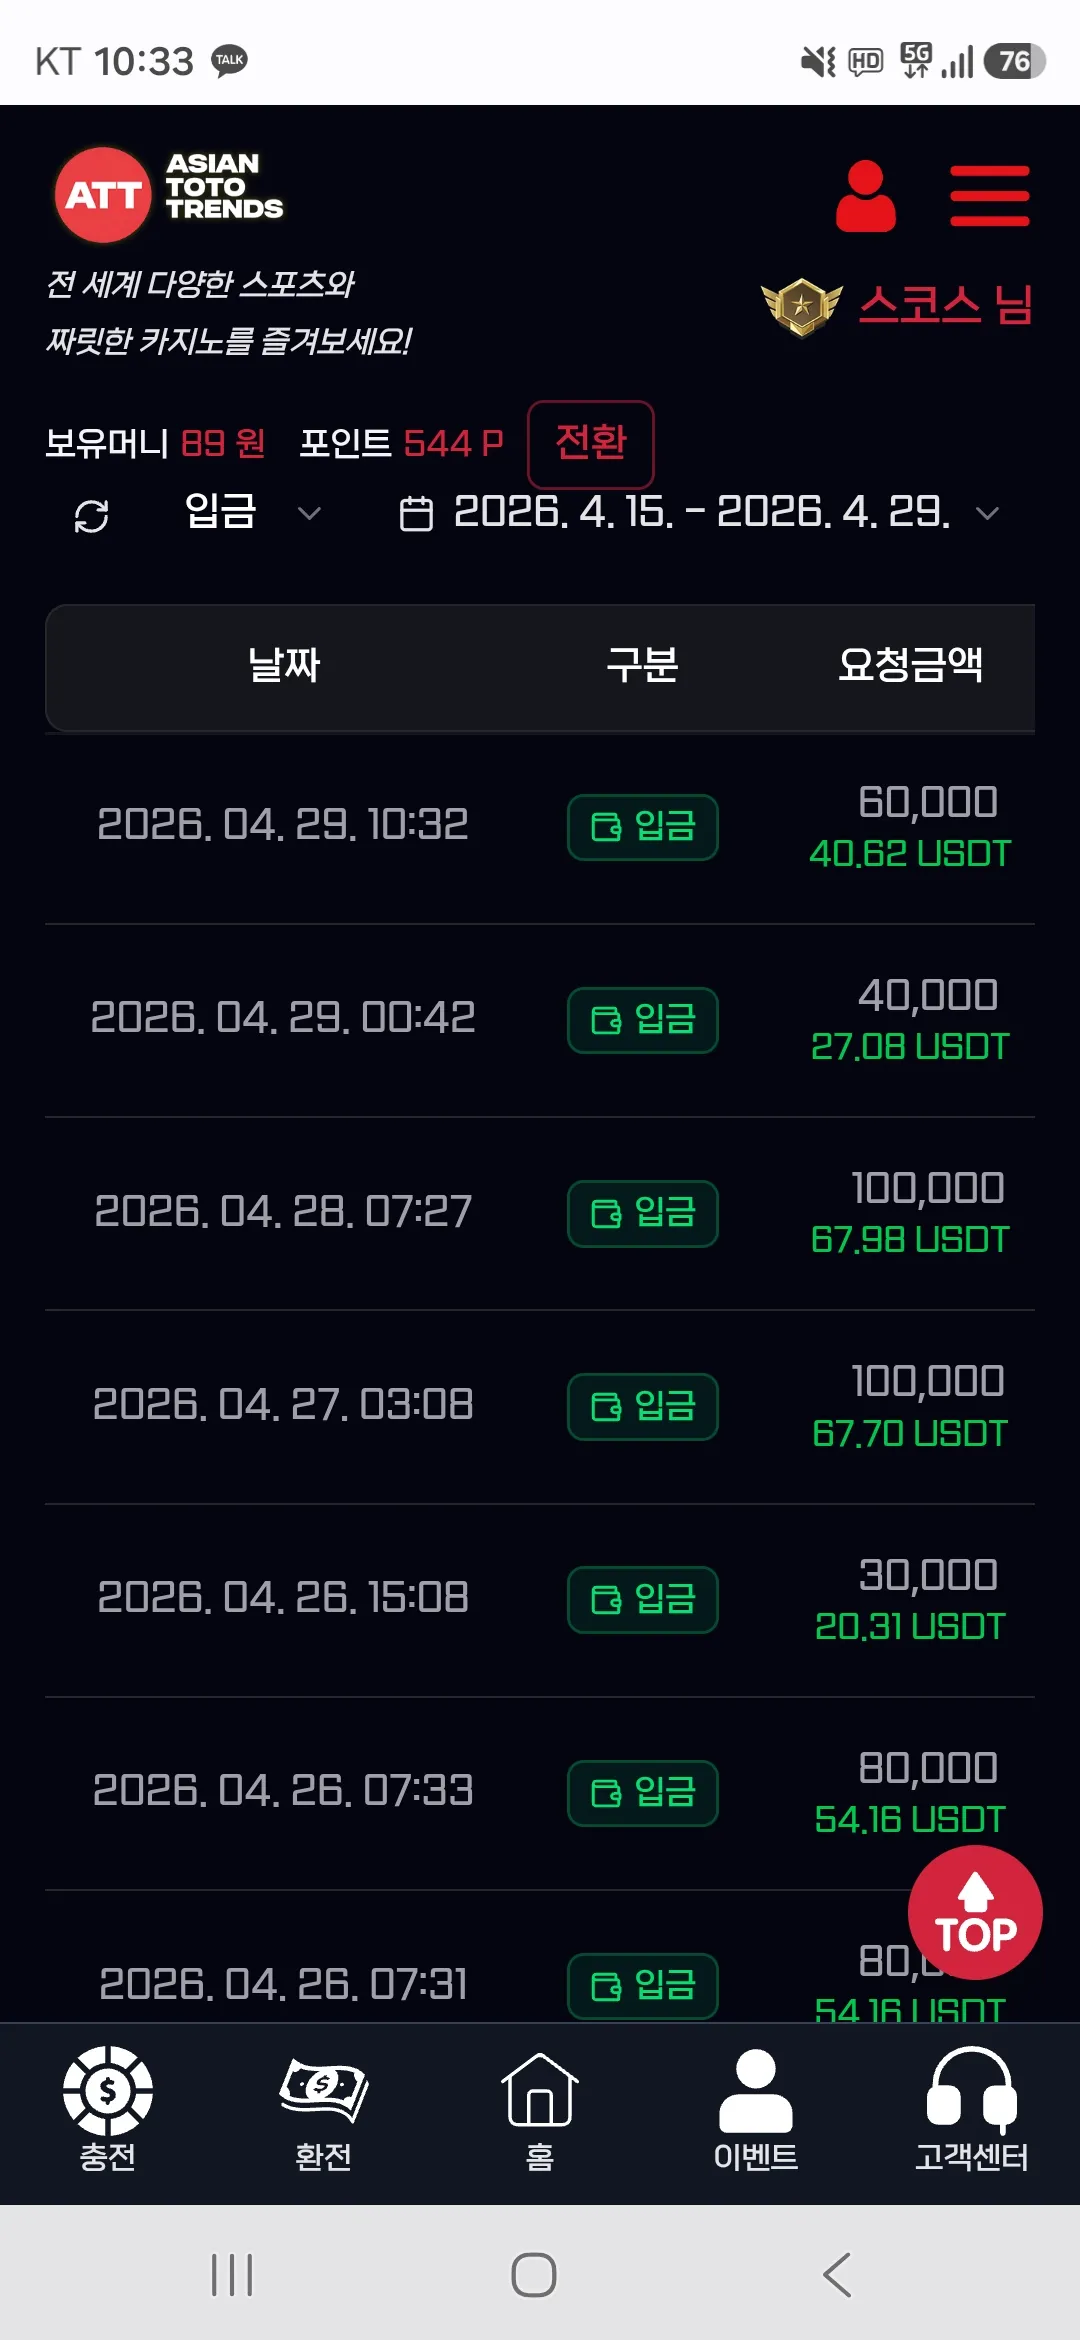Tap the red TOP scroll-up button
Viewport: 1080px width, 2340px height.
975,1912
